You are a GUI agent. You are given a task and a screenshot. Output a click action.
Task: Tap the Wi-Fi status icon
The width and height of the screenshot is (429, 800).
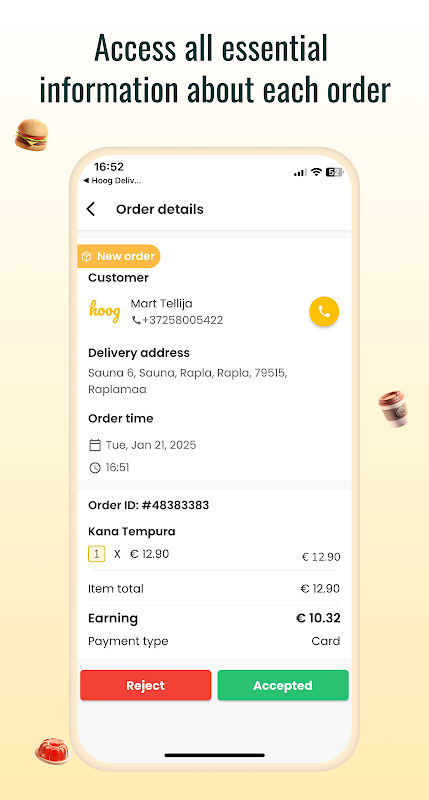coord(316,172)
